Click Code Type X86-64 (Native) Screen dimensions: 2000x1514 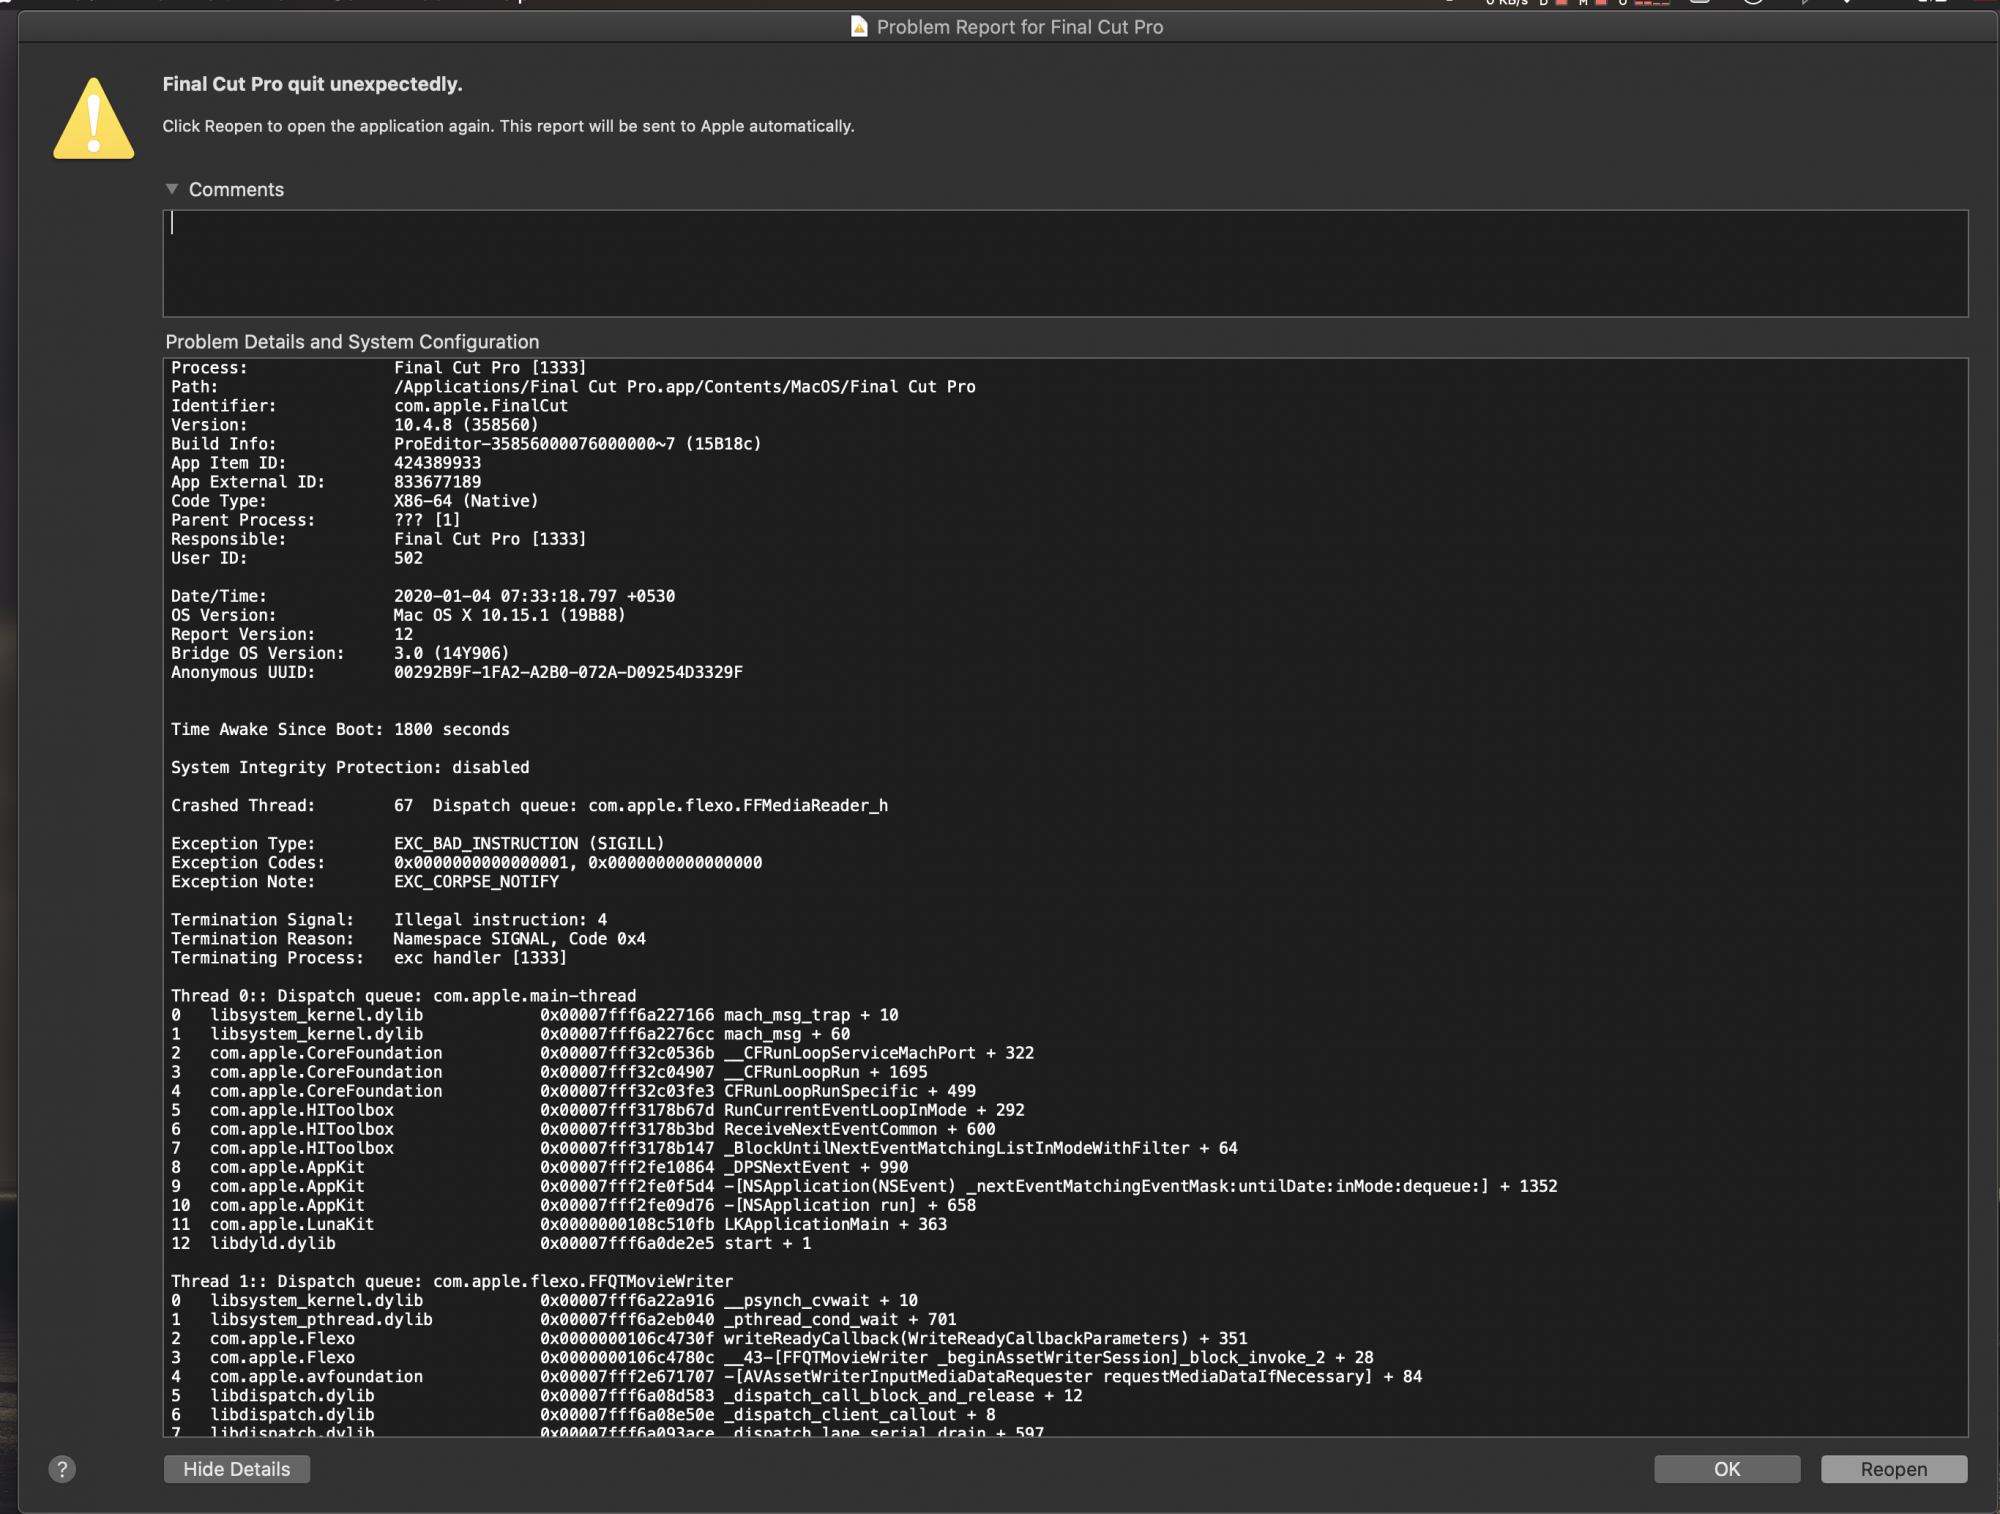[x=466, y=501]
